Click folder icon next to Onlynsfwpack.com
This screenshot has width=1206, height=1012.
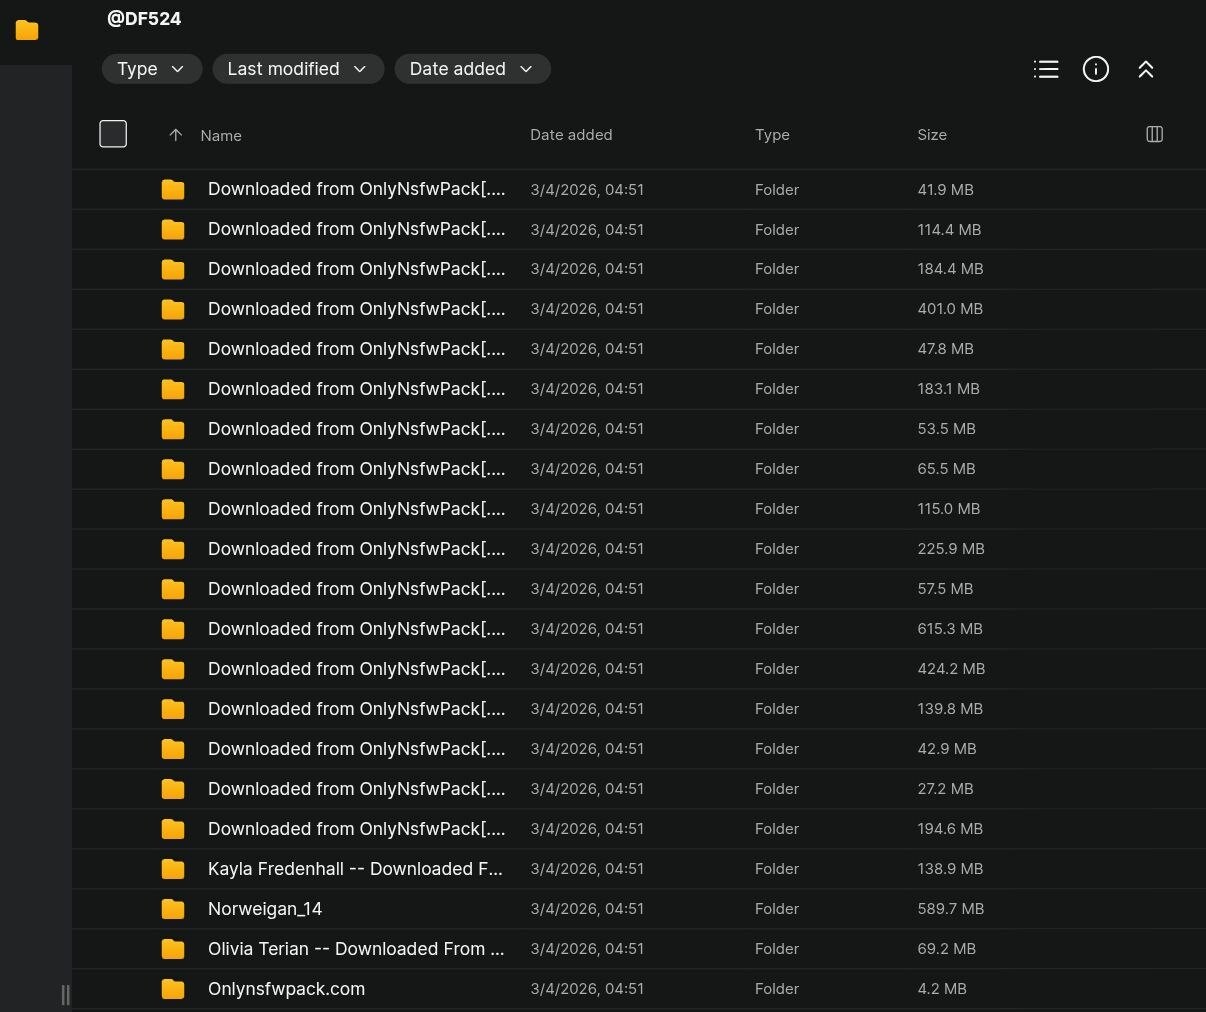point(173,989)
